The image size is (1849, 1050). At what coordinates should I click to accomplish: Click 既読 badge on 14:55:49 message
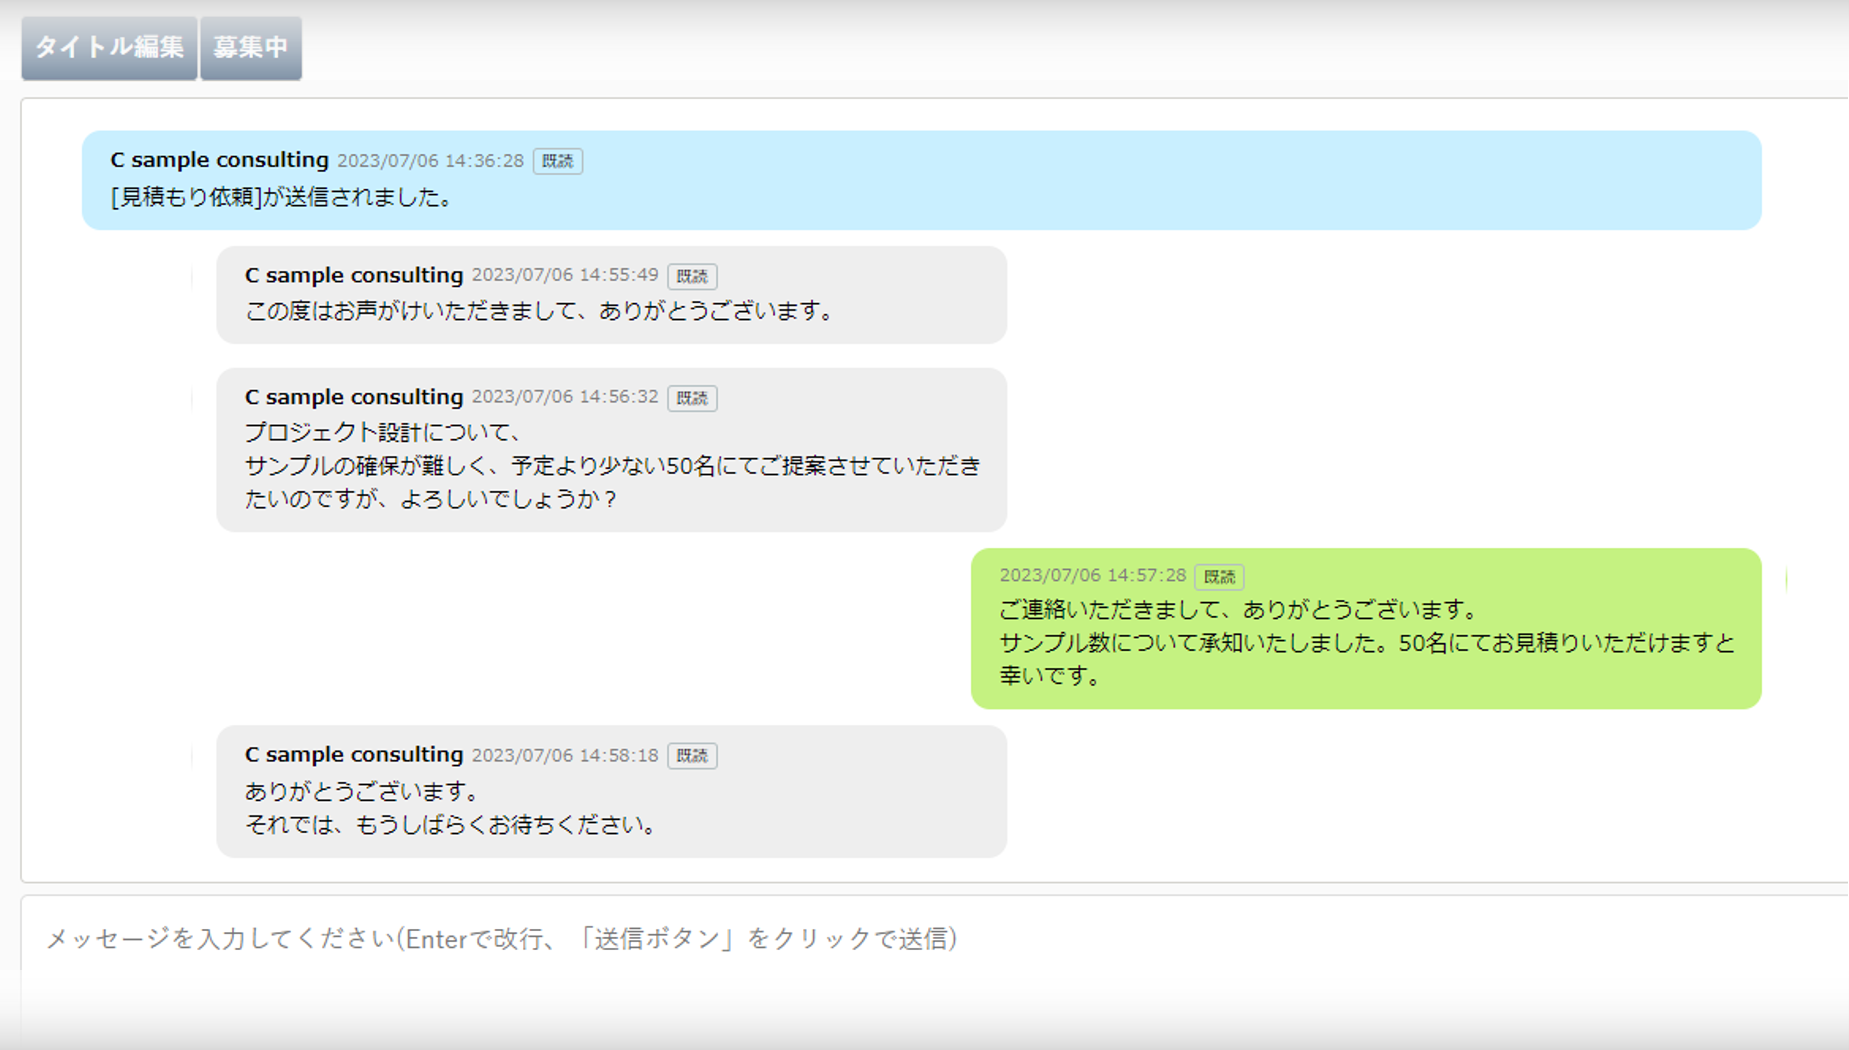692,276
